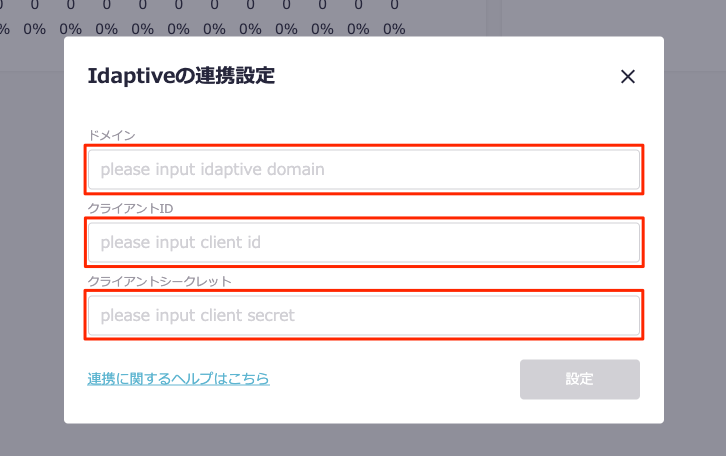Screen dimensions: 726x456
Task: Dismiss the modal using the X icon
Action: pyautogui.click(x=628, y=77)
